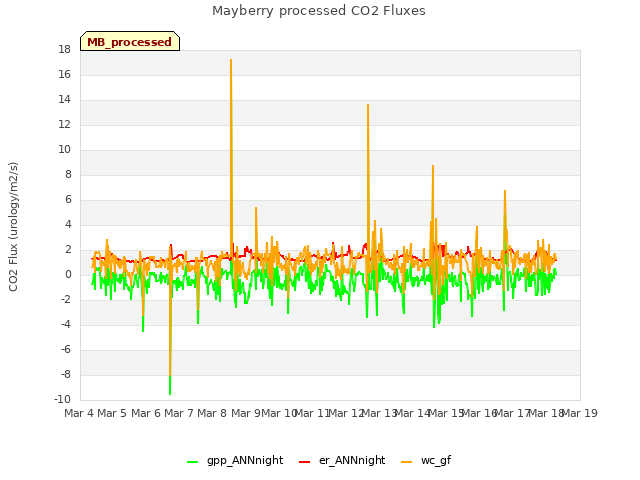
Task: Click the green gpp_ANNnight legend swatch
Action: click(192, 461)
